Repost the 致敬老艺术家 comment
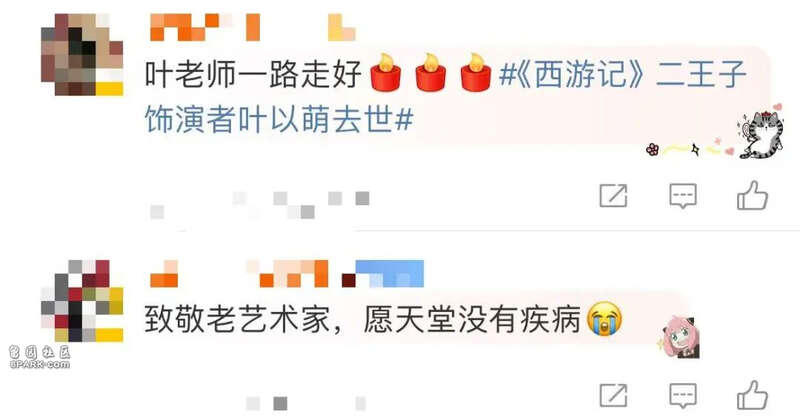Image resolution: width=800 pixels, height=418 pixels. 613,395
